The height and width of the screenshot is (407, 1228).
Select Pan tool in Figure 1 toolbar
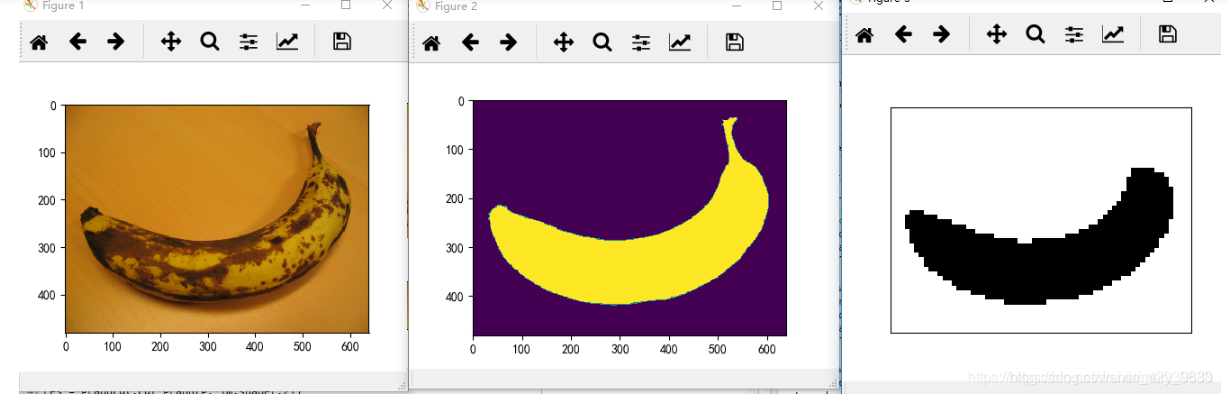point(171,42)
